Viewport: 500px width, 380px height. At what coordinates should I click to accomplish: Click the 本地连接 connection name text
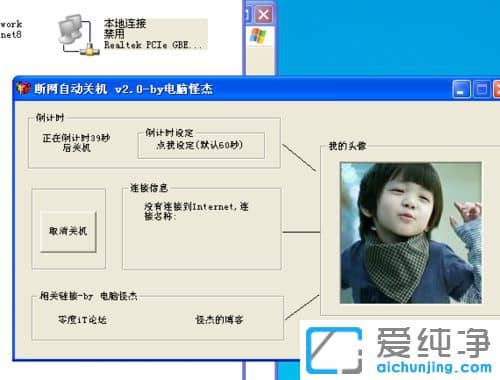coord(125,23)
